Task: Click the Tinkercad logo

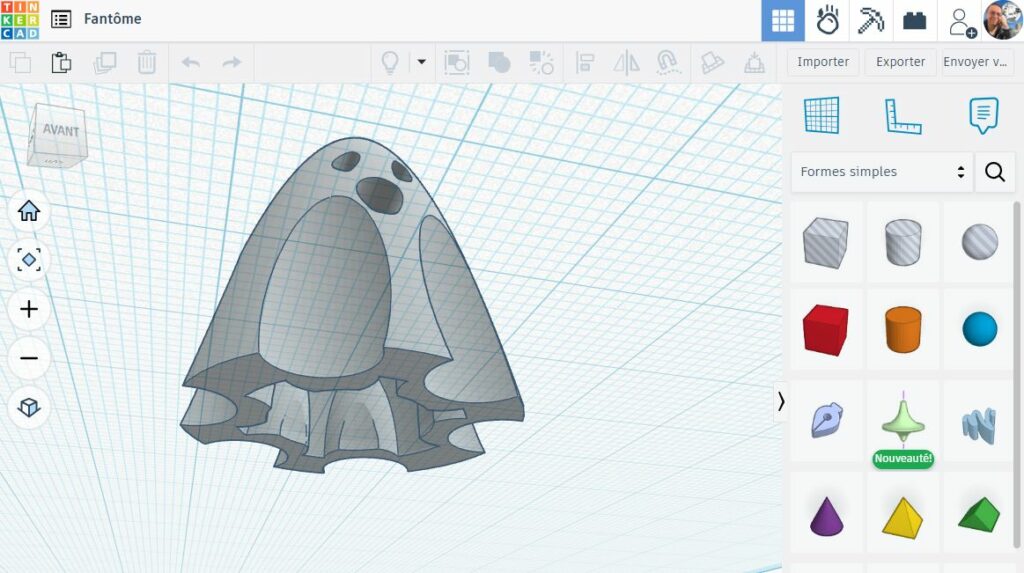Action: tap(20, 20)
